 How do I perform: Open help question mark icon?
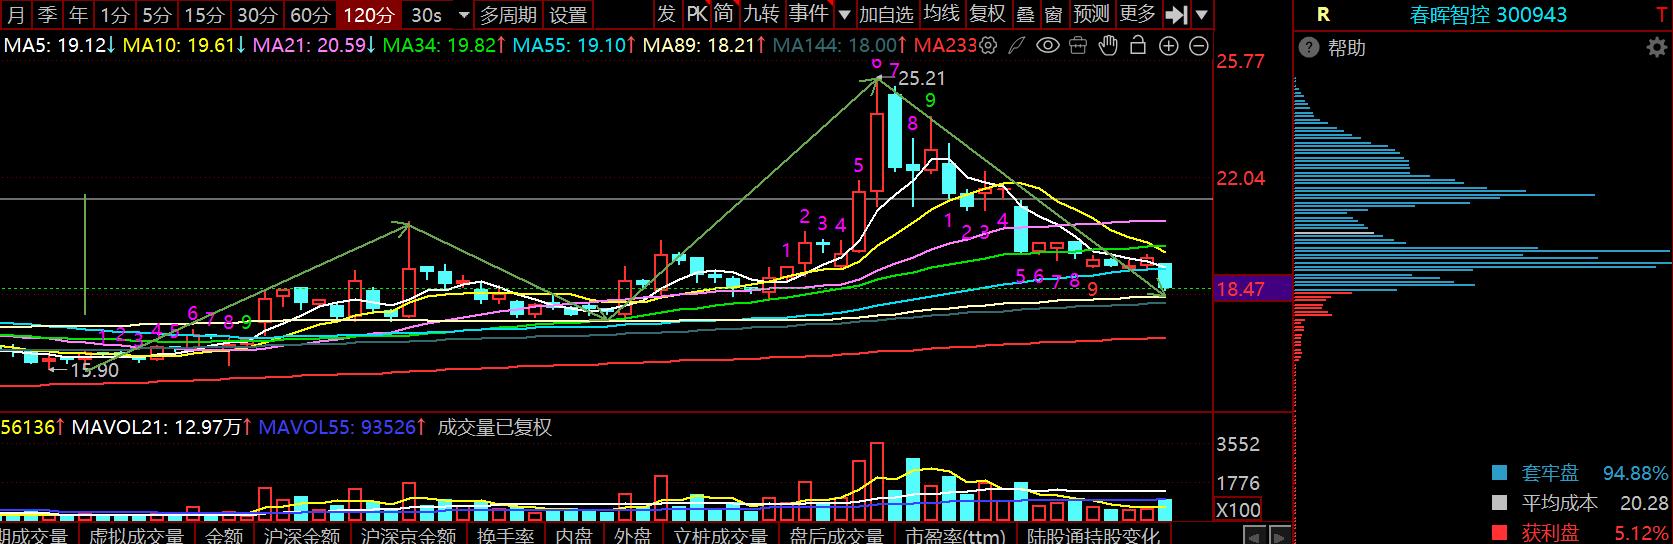1309,49
